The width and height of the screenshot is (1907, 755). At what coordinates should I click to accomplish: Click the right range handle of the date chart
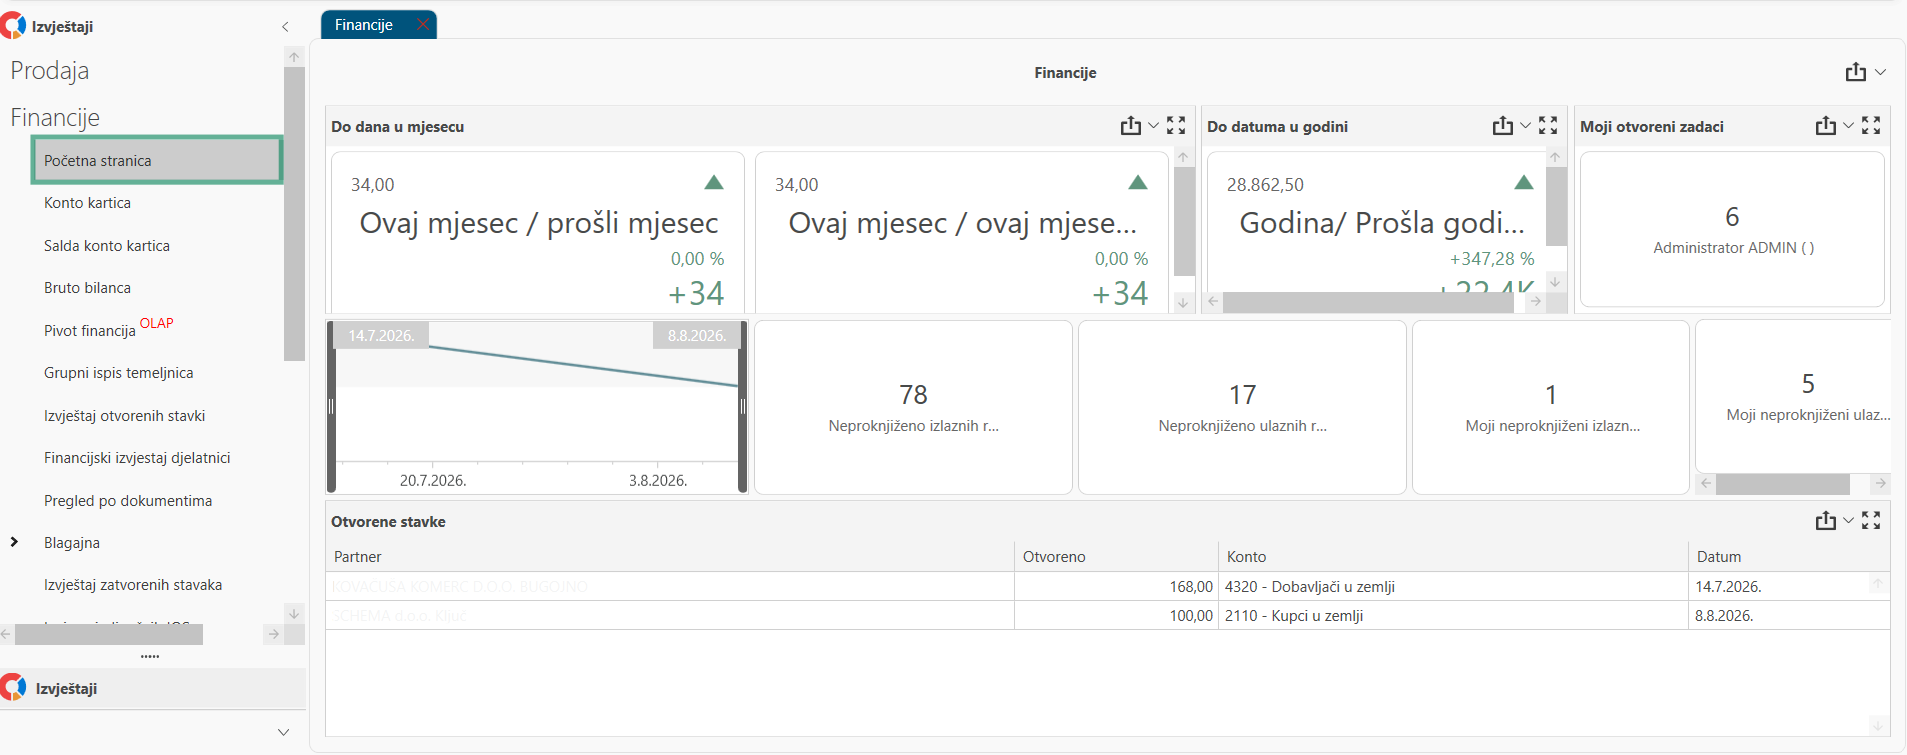coord(743,406)
